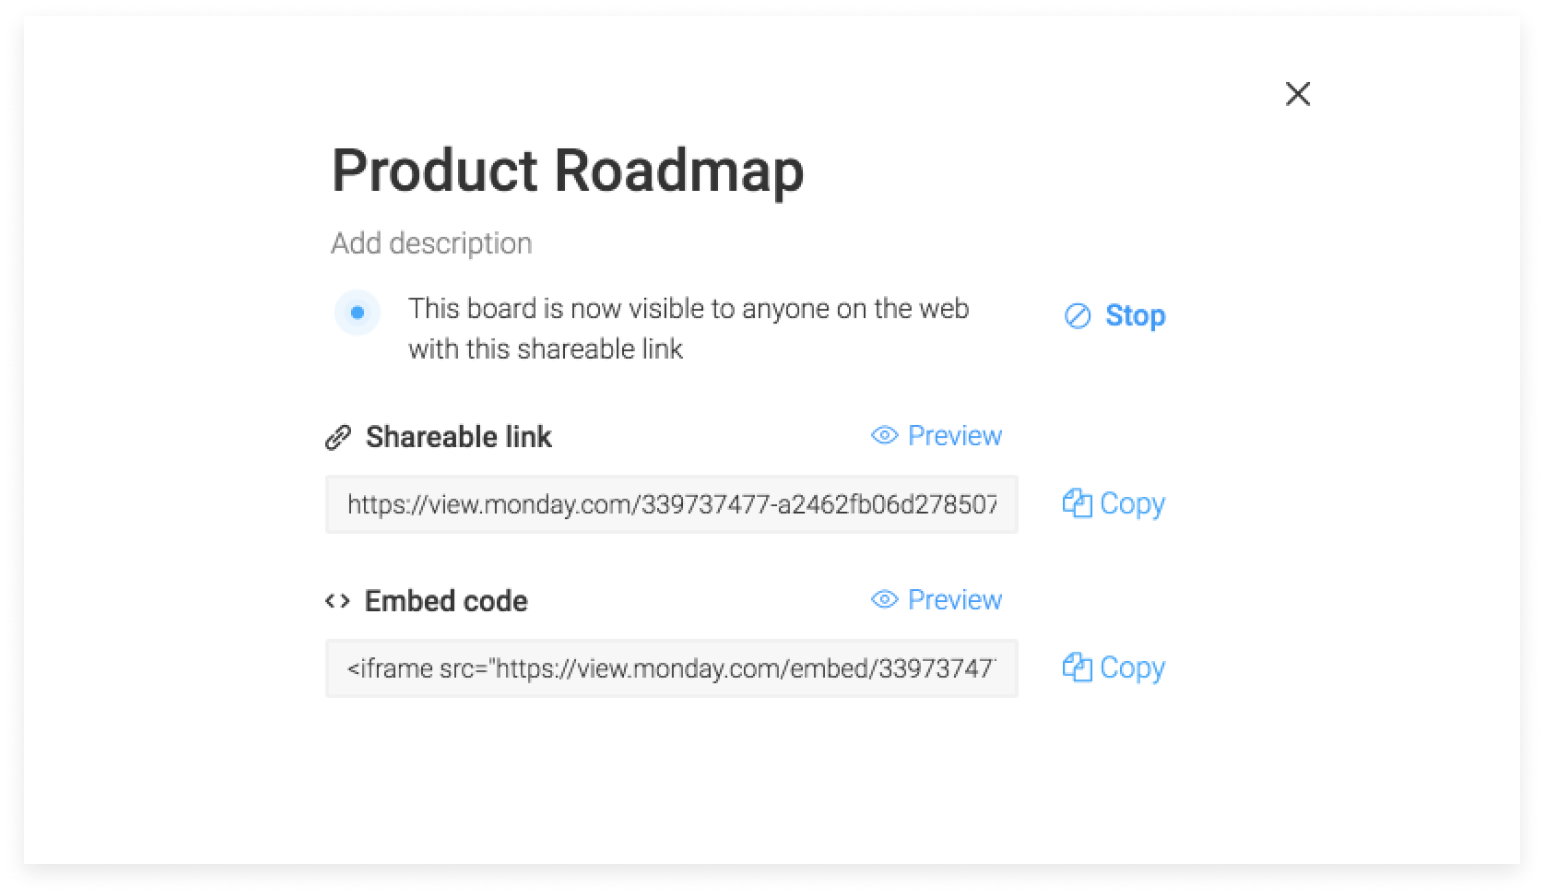Click the Product Roadmap board title
This screenshot has height=896, width=1544.
tap(567, 170)
